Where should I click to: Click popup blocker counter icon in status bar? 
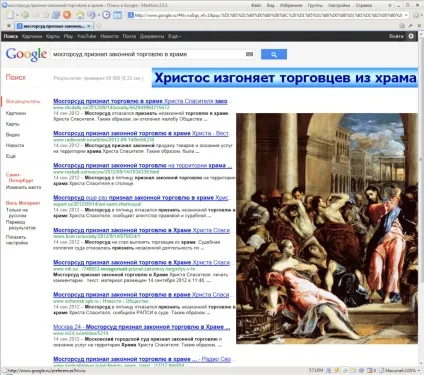(371, 370)
